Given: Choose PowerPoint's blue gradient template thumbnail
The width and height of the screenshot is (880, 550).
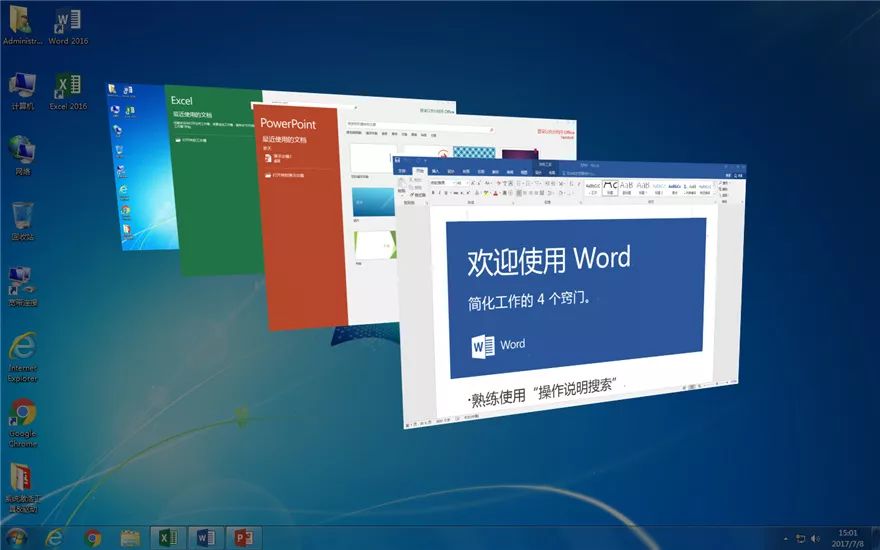Looking at the screenshot, I should click(373, 203).
